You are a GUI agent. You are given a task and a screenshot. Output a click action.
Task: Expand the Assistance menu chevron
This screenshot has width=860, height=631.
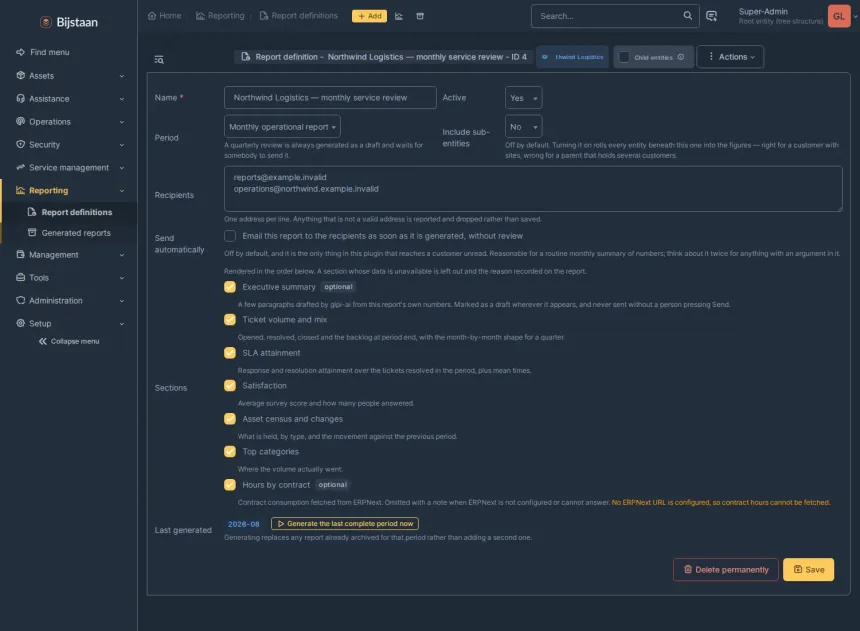(x=122, y=99)
